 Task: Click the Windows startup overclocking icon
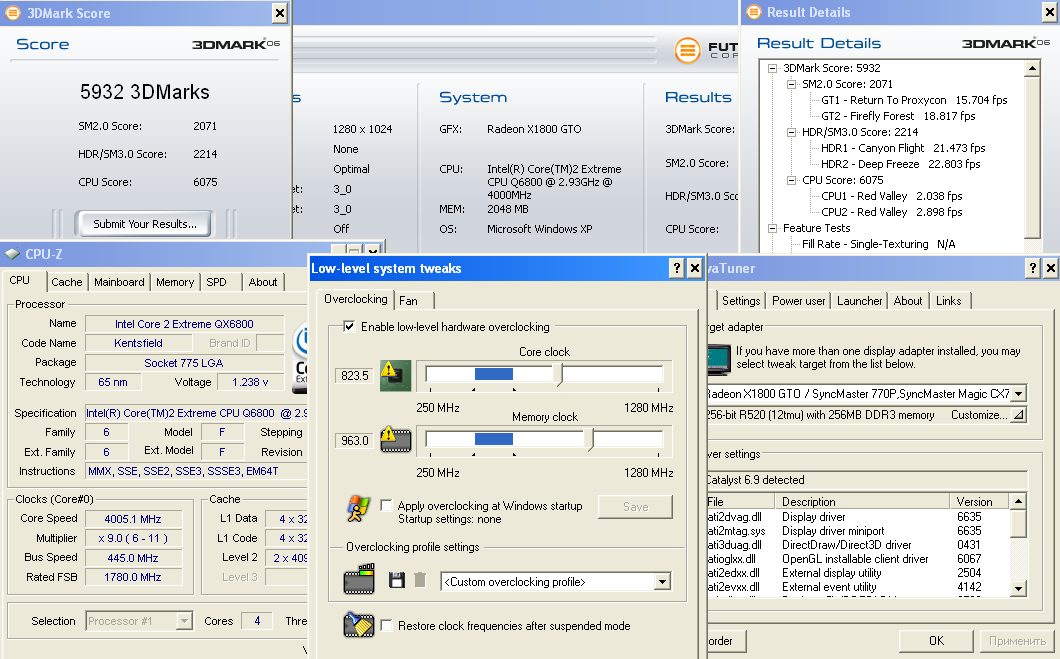point(358,509)
